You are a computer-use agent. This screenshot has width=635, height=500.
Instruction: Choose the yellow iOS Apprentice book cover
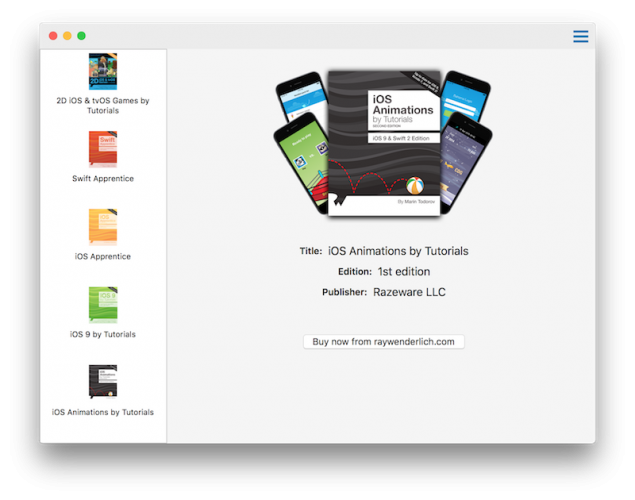(102, 227)
